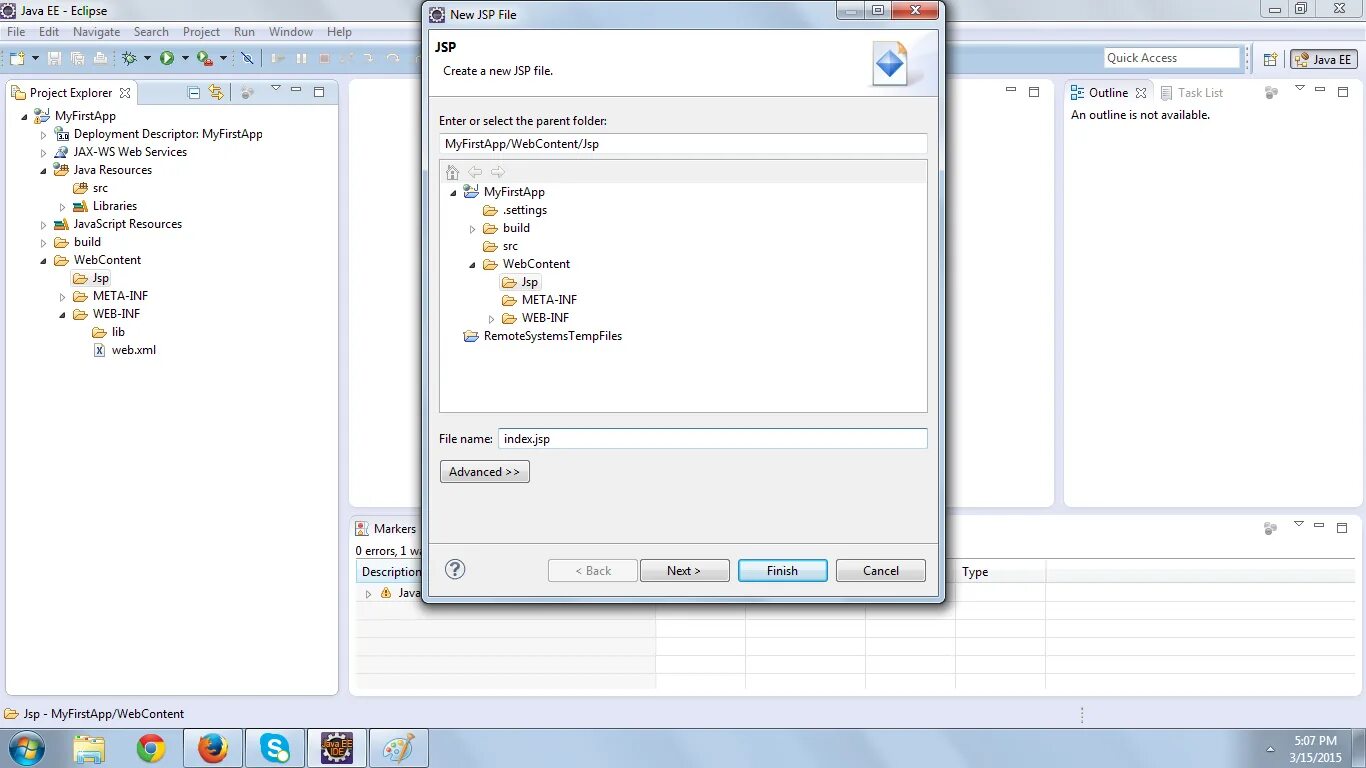The height and width of the screenshot is (768, 1366).
Task: Click Cancel in New JSP File dialog
Action: [x=881, y=570]
